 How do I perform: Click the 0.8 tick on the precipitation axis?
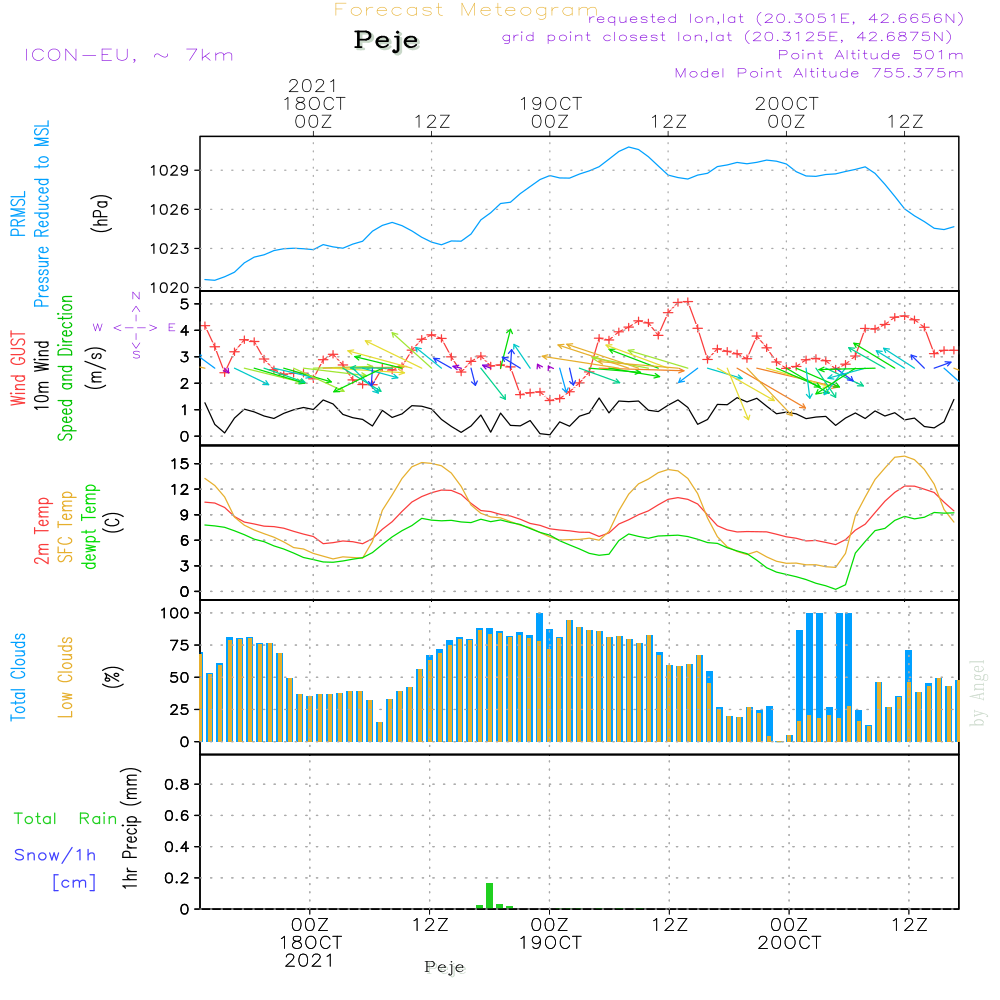[x=177, y=784]
